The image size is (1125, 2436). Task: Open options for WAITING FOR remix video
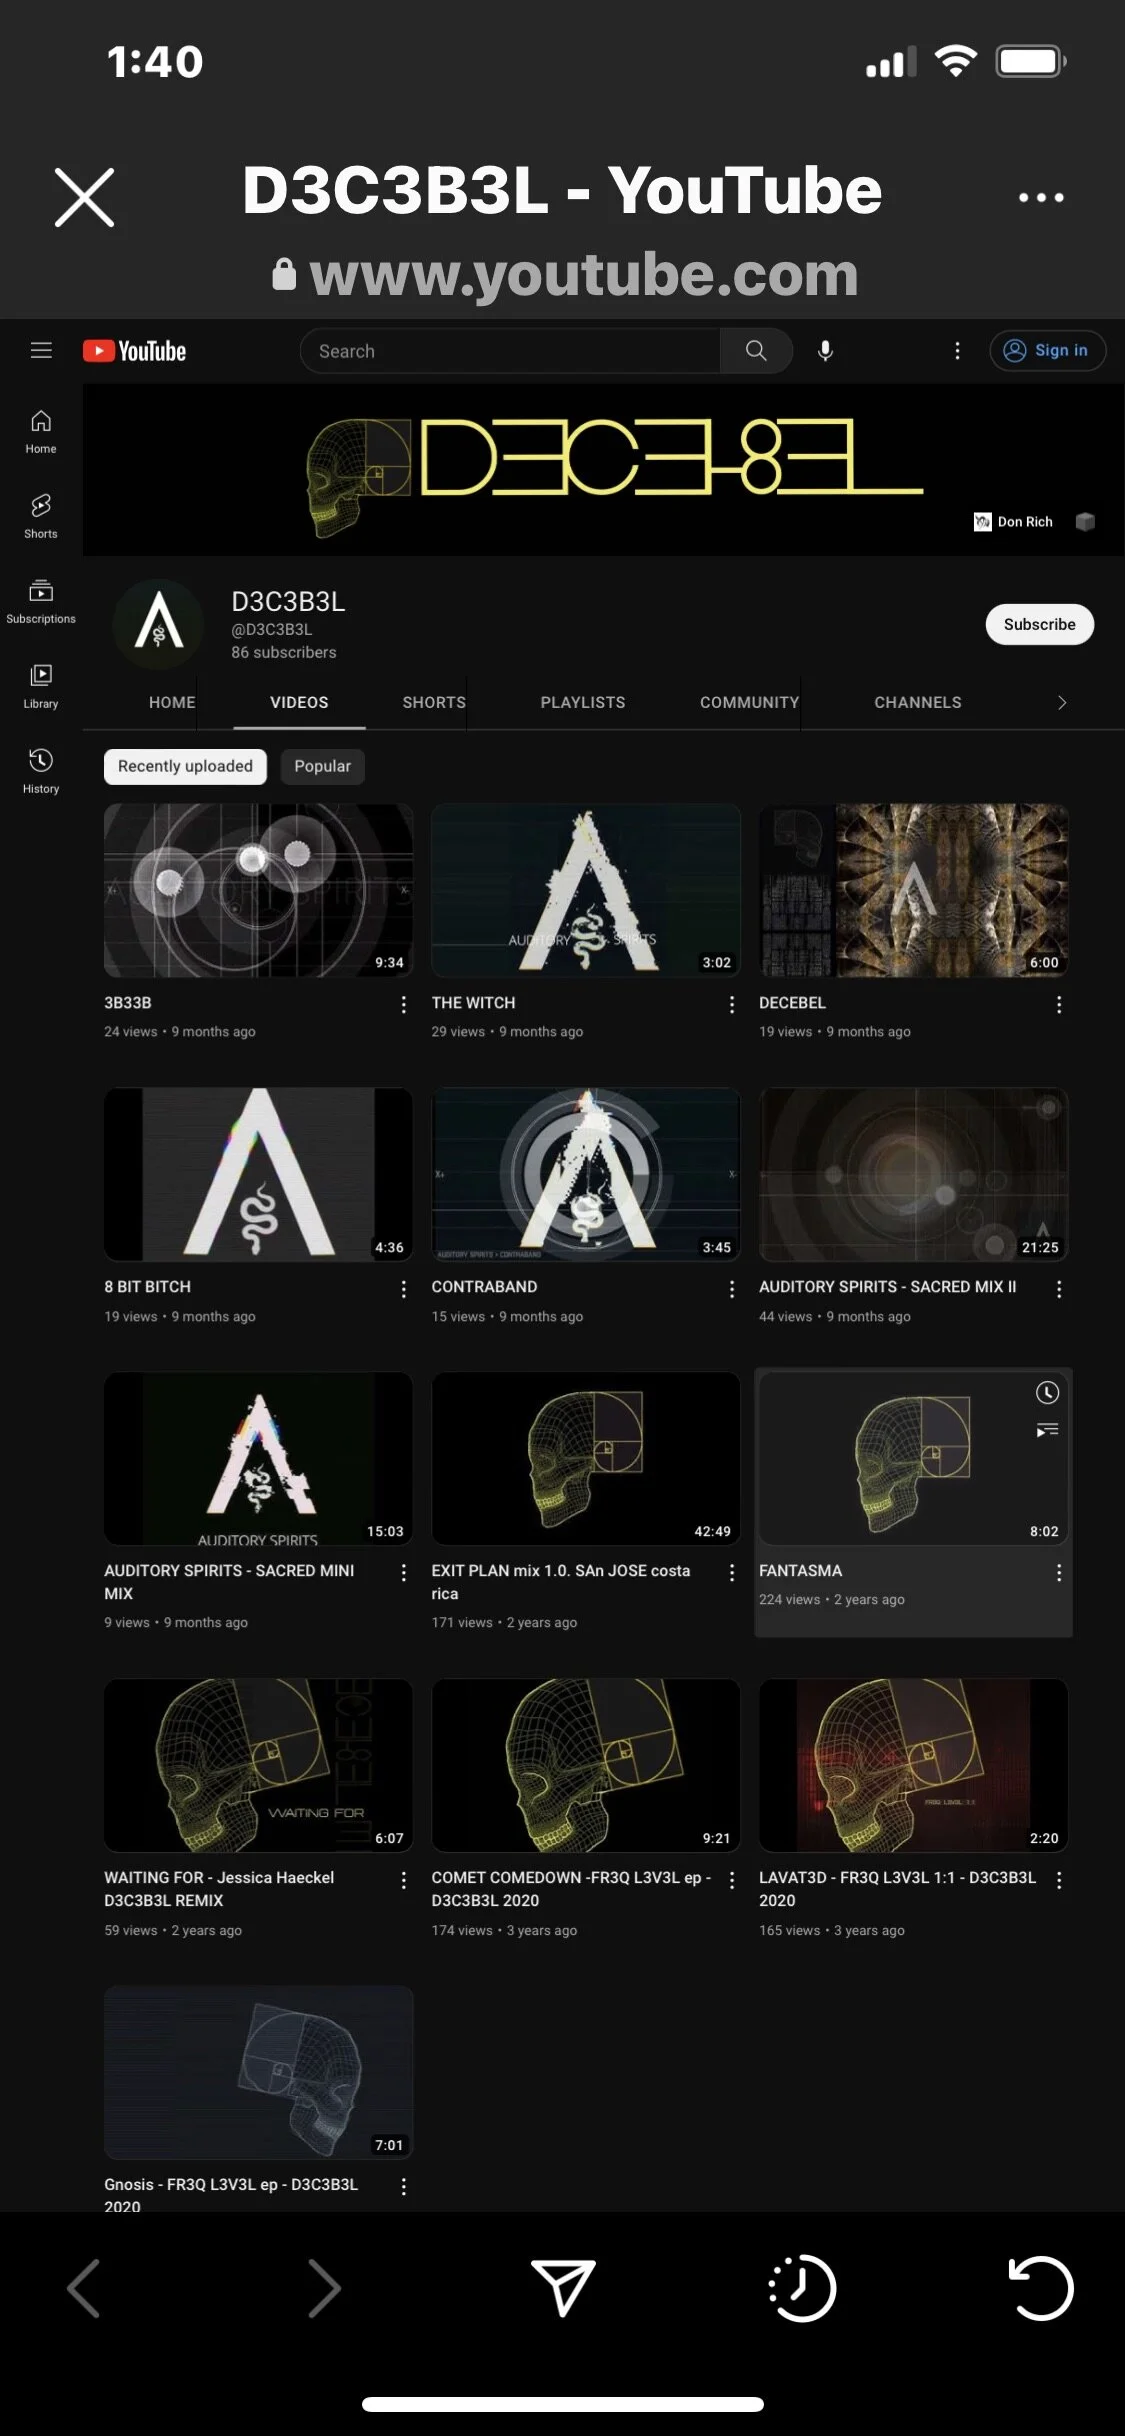coord(403,1880)
